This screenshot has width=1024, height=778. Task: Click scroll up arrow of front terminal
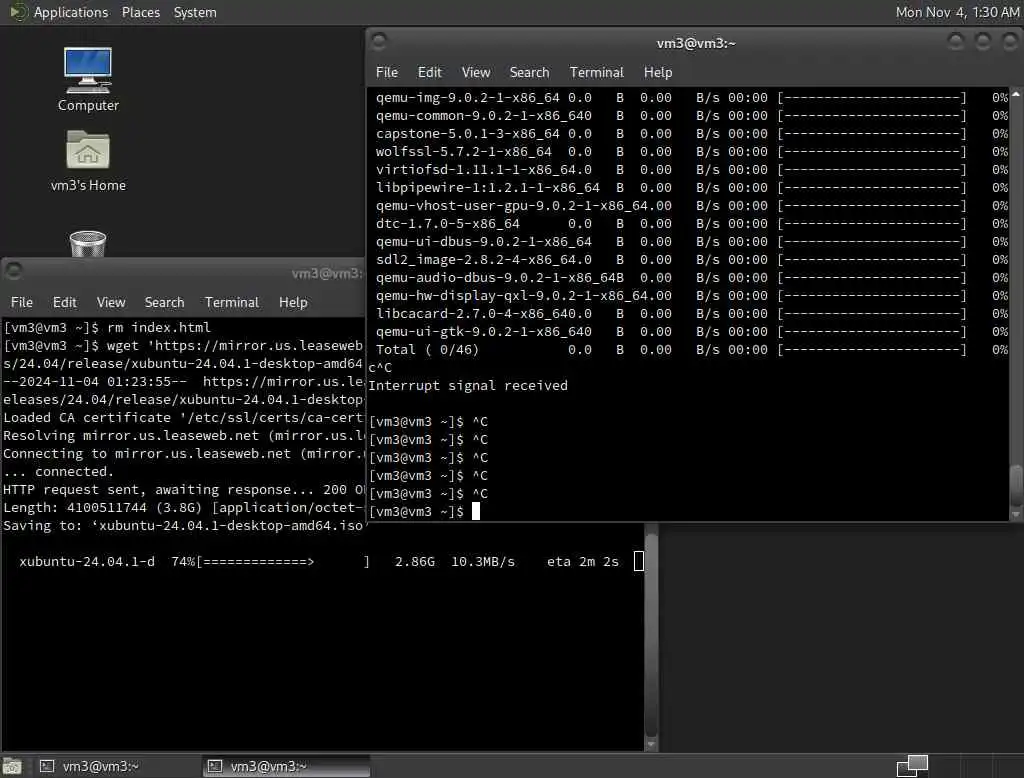[x=1016, y=95]
